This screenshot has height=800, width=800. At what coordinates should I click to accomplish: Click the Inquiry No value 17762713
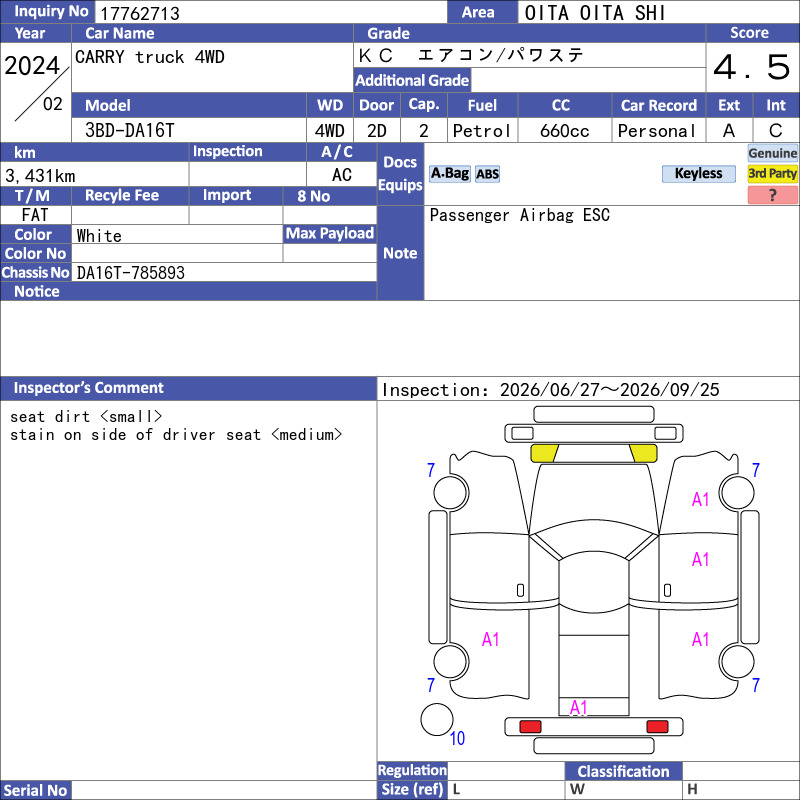coord(140,13)
